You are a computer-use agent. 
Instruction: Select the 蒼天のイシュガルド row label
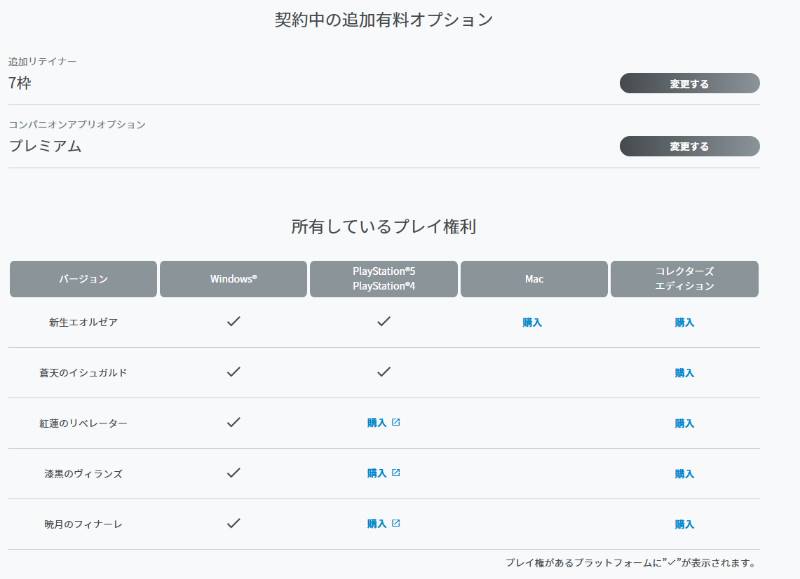83,373
